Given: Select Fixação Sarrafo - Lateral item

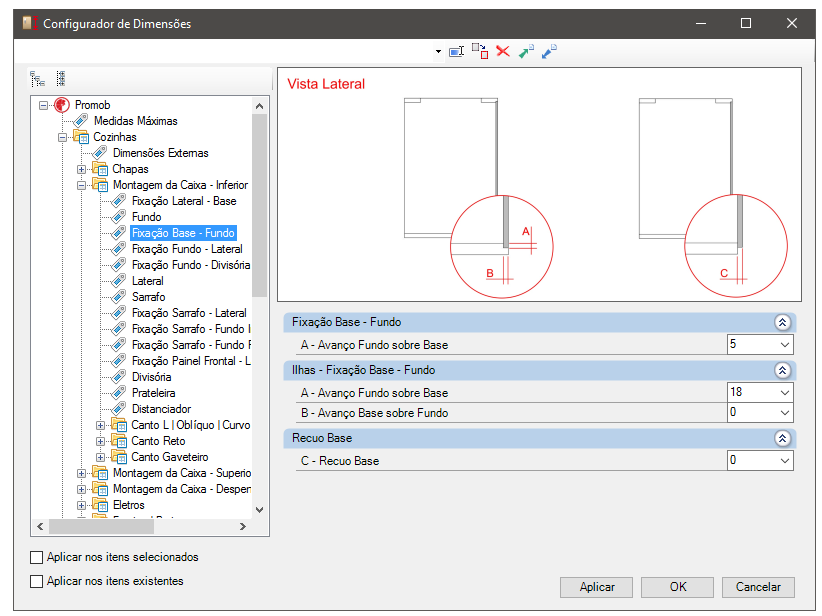Looking at the screenshot, I should pyautogui.click(x=189, y=313).
